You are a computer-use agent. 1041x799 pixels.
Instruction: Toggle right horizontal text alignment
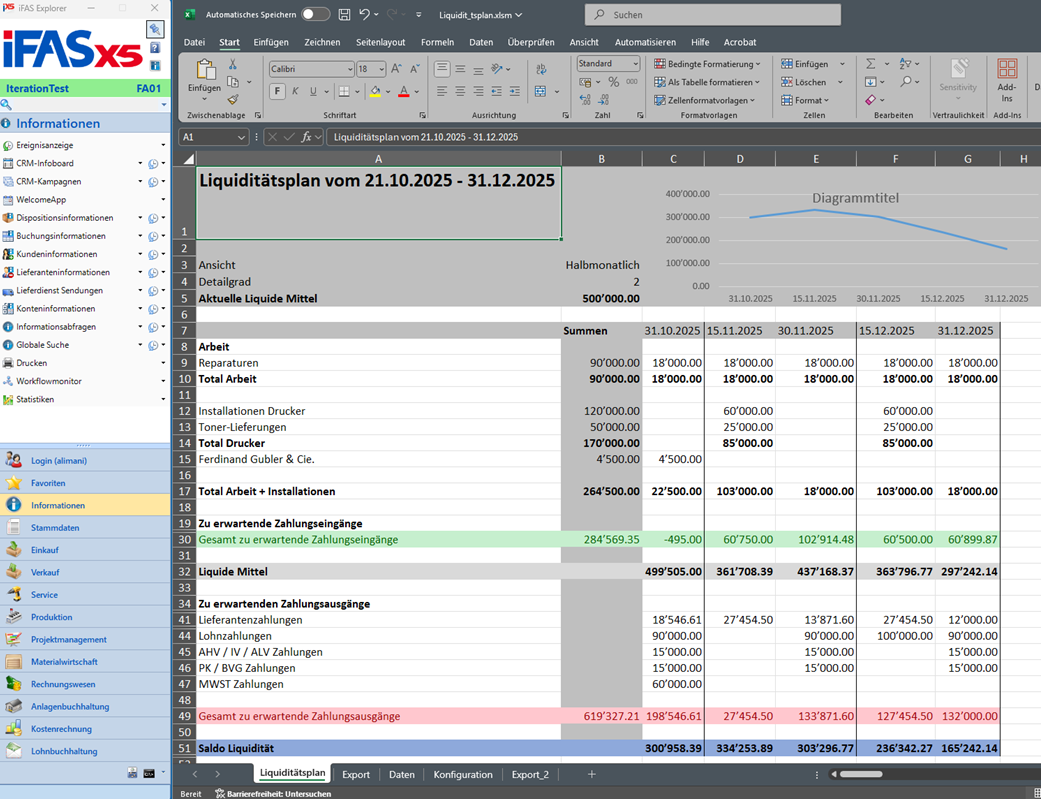tap(478, 91)
